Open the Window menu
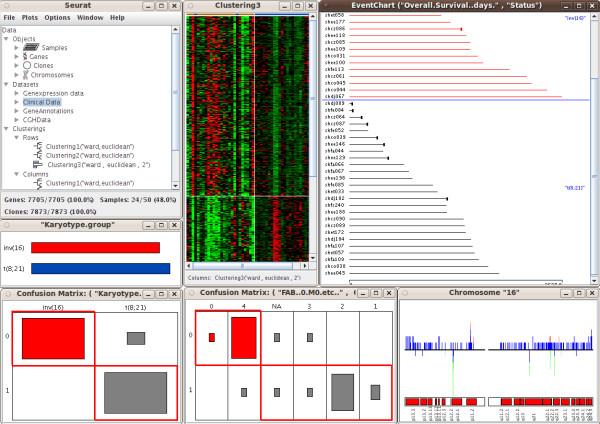The height and width of the screenshot is (424, 600). pos(90,18)
